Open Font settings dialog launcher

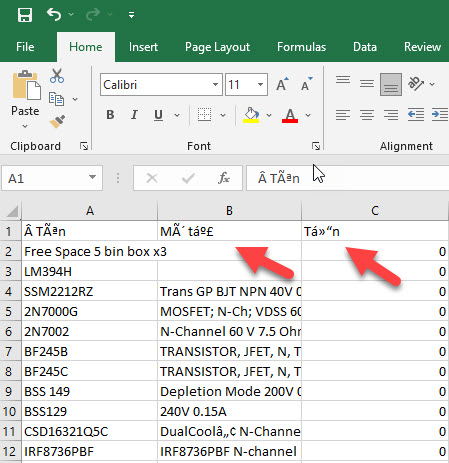coord(316,146)
